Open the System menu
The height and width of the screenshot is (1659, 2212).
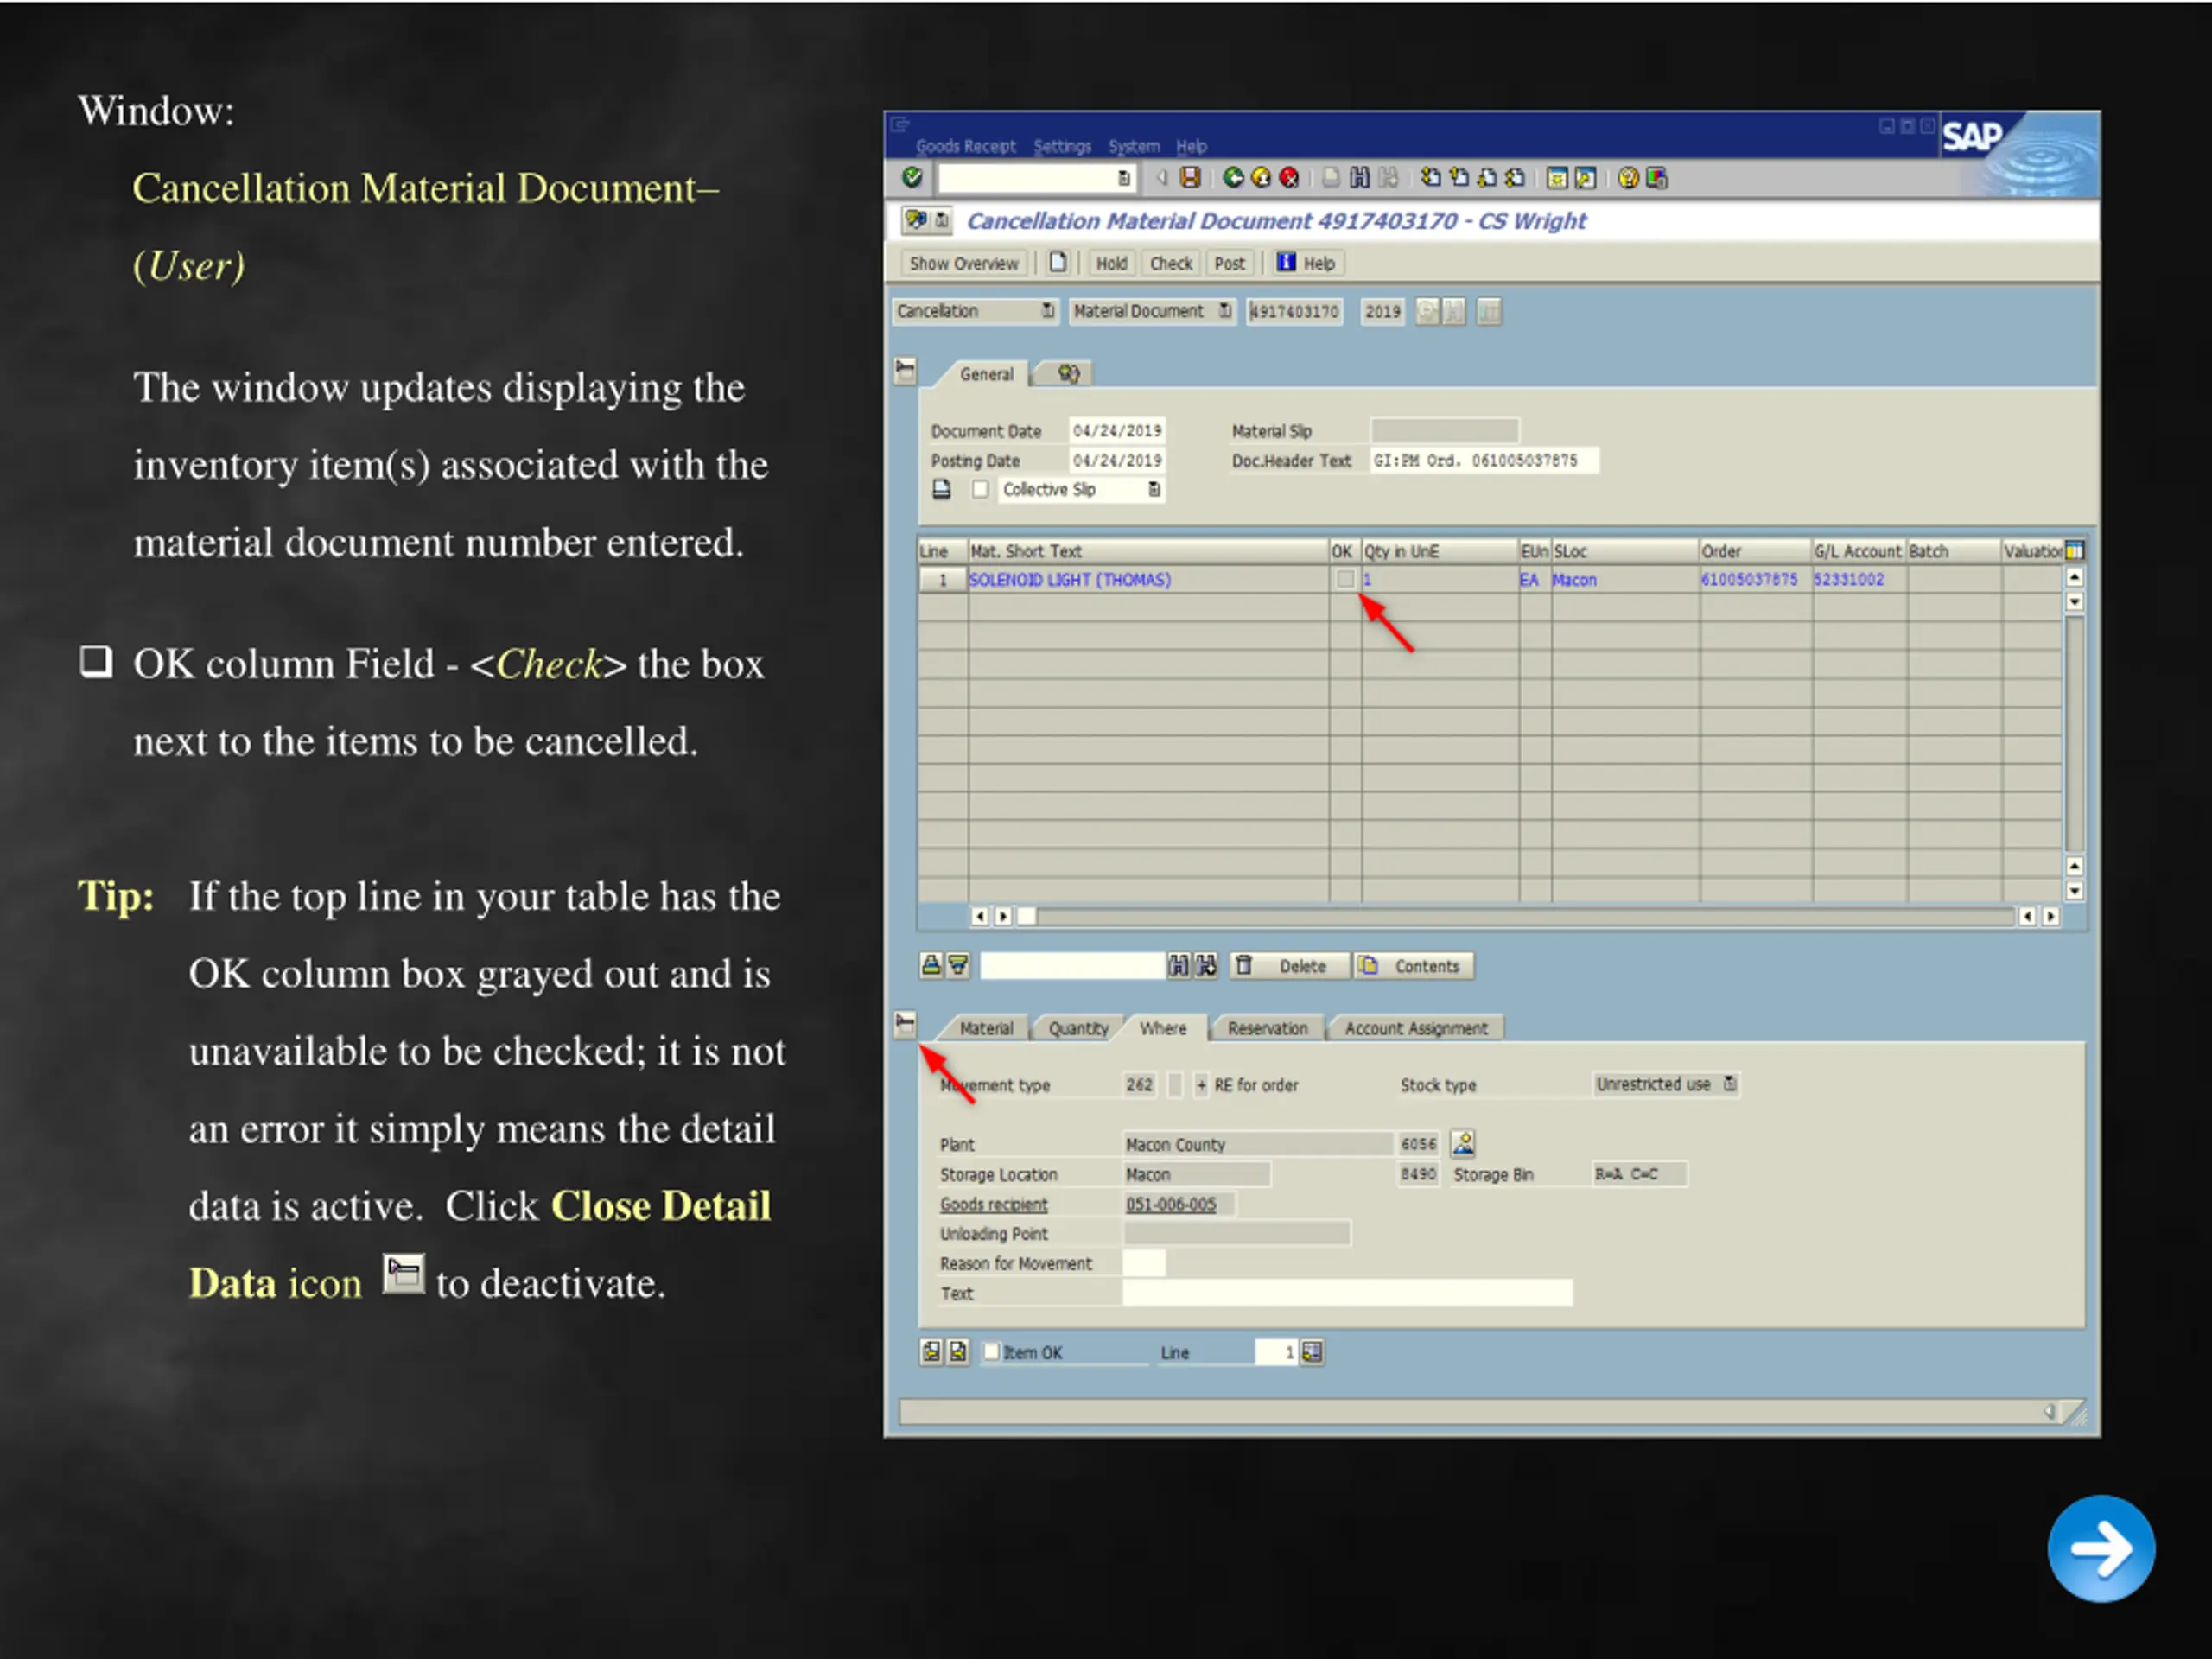point(1134,146)
